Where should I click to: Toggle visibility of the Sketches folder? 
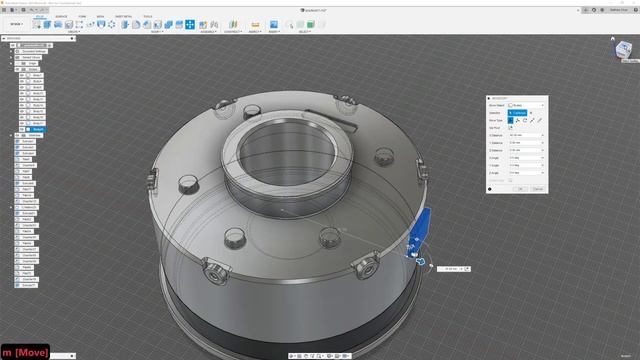point(17,135)
